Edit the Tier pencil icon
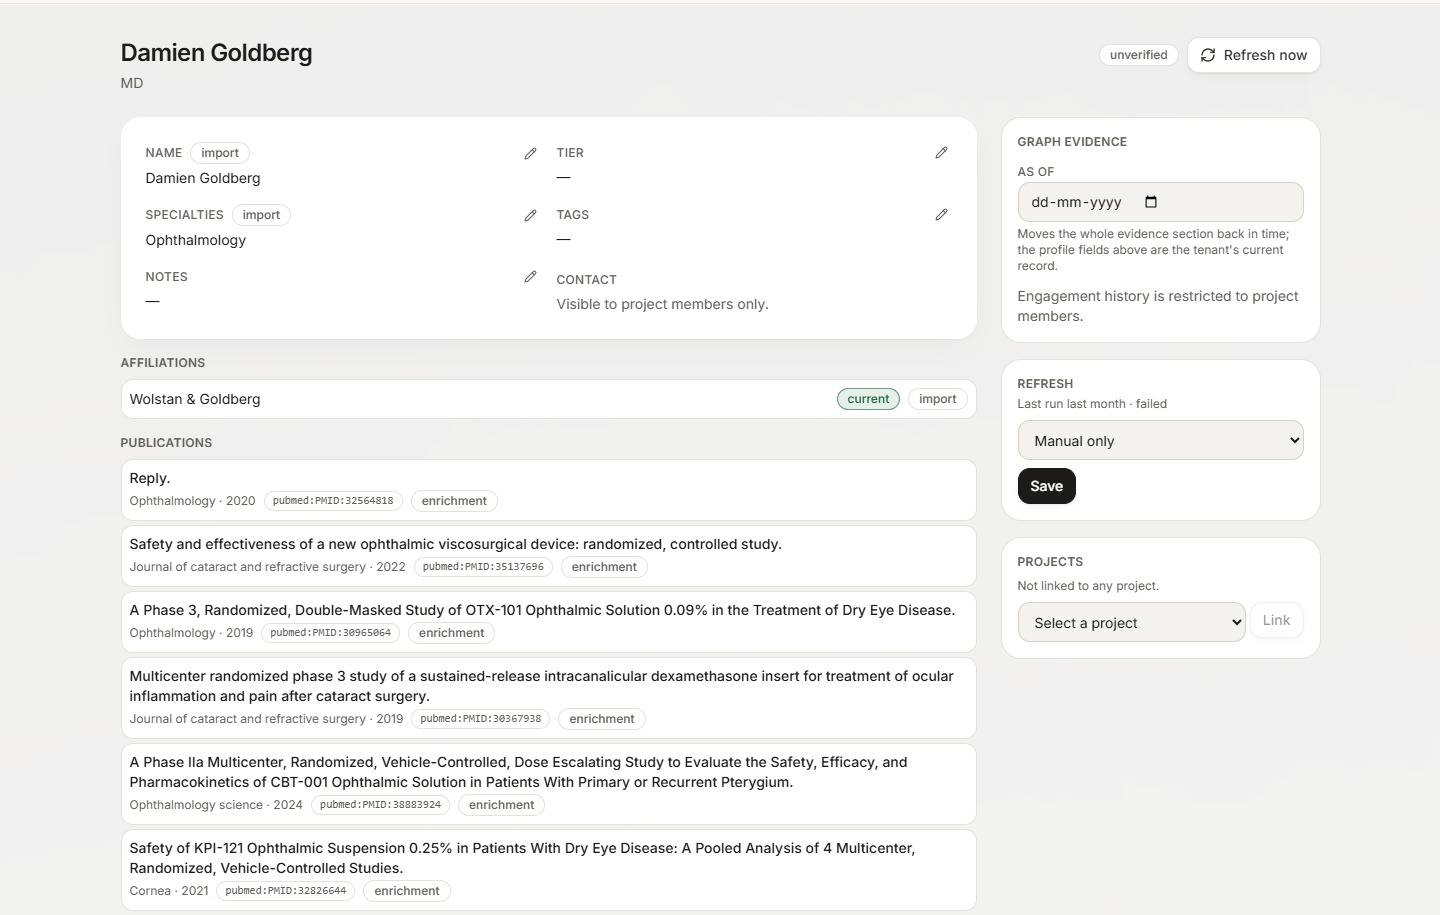Image resolution: width=1440 pixels, height=915 pixels. pyautogui.click(x=941, y=153)
